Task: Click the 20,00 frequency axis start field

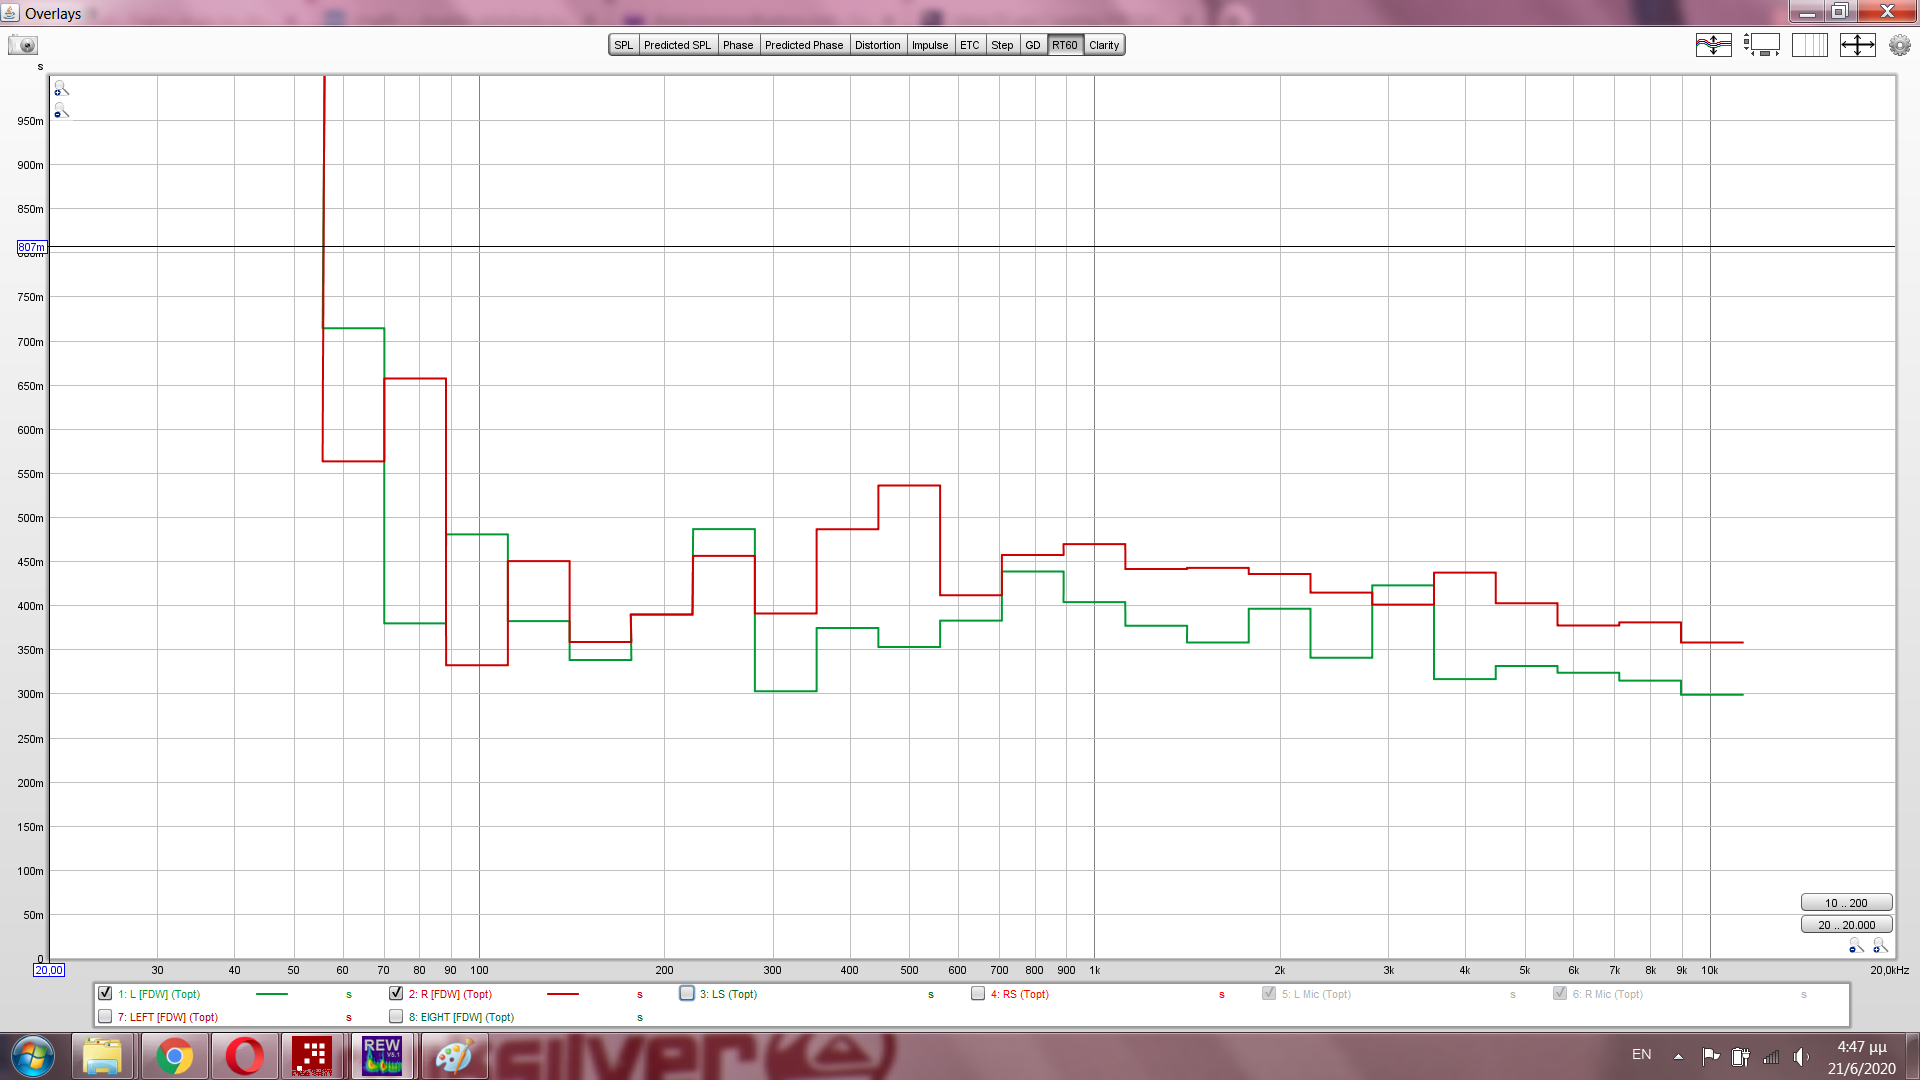Action: (49, 970)
